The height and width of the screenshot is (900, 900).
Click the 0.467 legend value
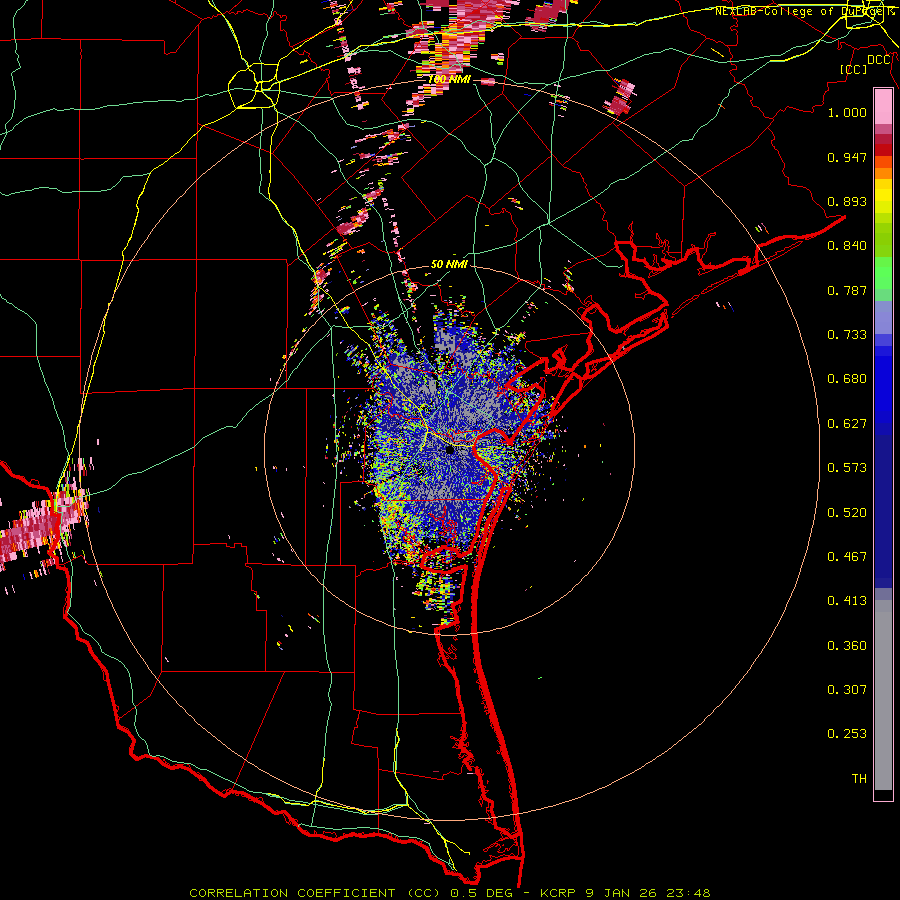pos(847,557)
